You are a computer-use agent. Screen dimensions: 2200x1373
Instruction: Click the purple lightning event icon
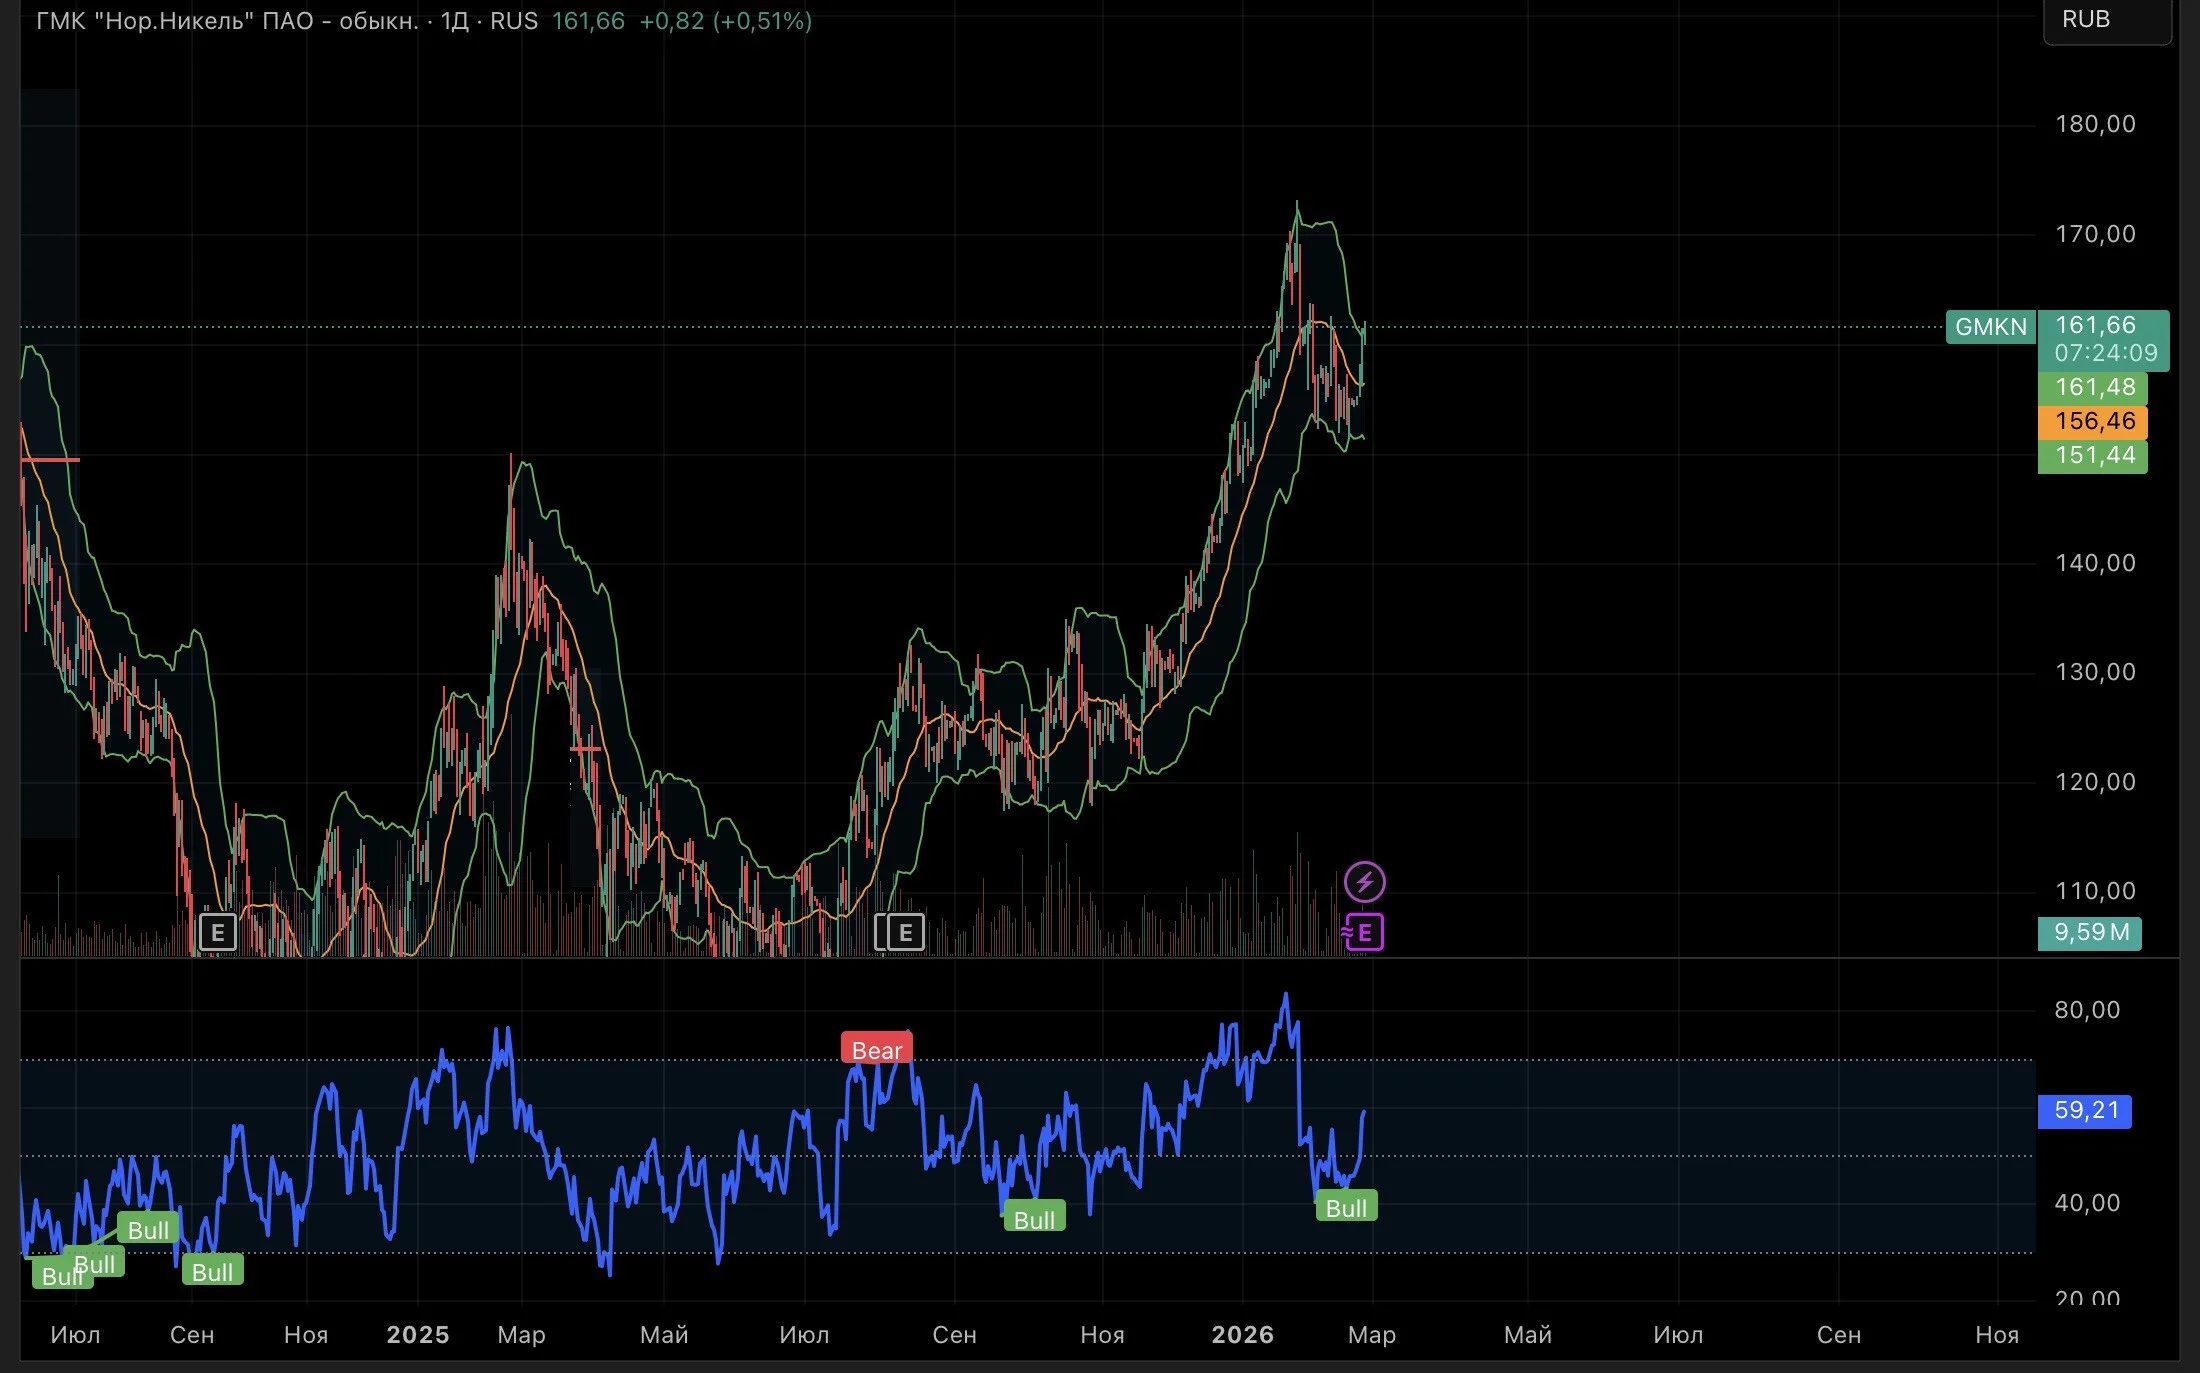[1364, 882]
